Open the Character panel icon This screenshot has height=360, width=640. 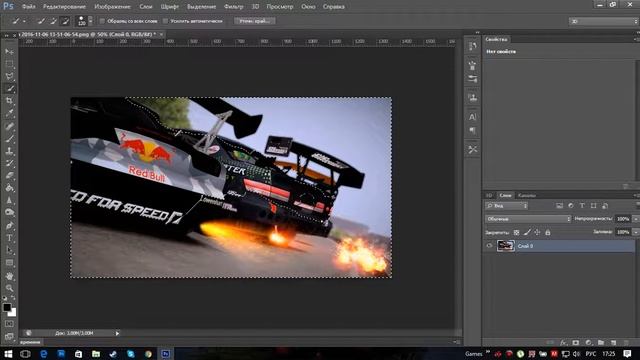point(472,117)
